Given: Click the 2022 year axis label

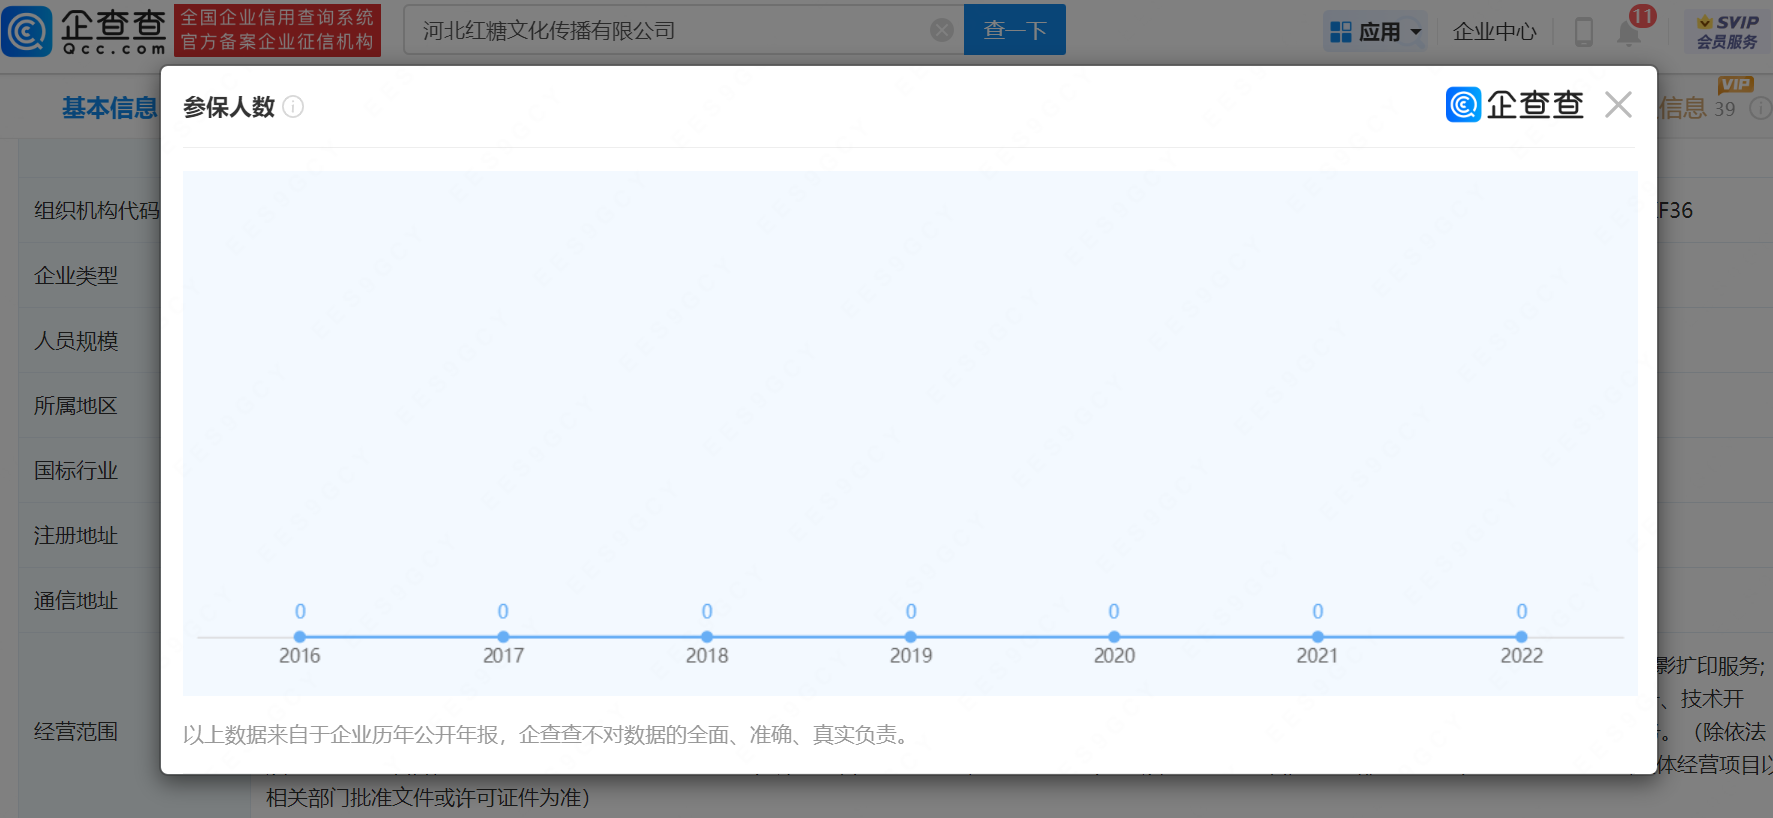Looking at the screenshot, I should pos(1521,656).
